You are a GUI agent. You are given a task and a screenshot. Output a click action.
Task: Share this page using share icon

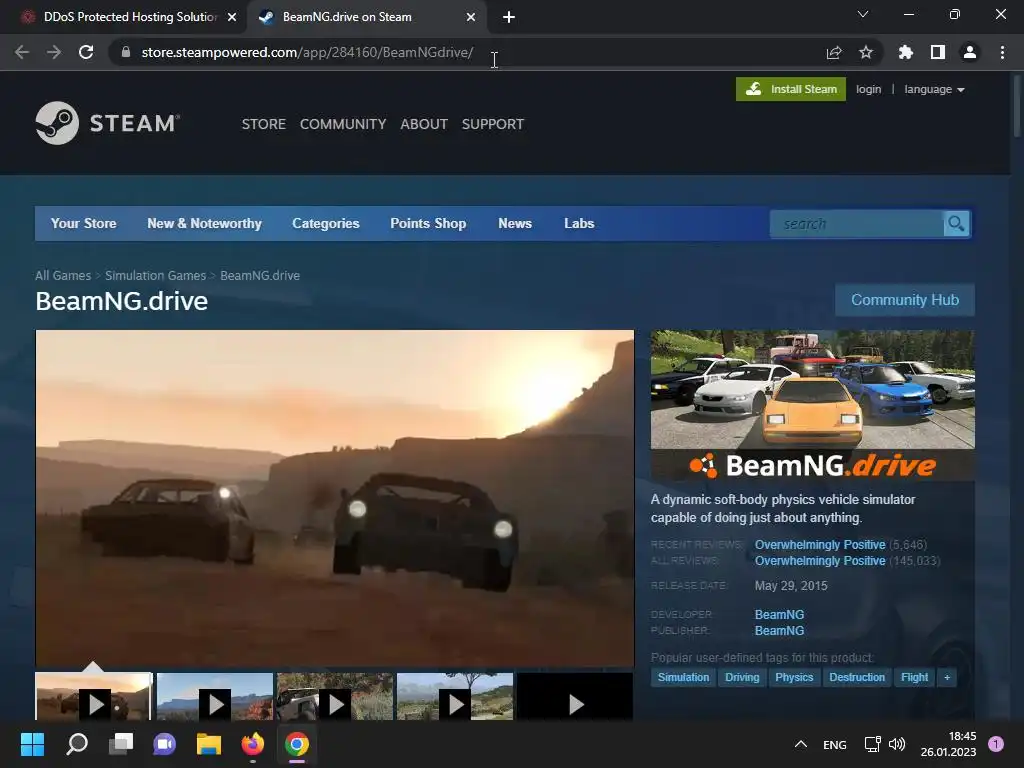[834, 52]
